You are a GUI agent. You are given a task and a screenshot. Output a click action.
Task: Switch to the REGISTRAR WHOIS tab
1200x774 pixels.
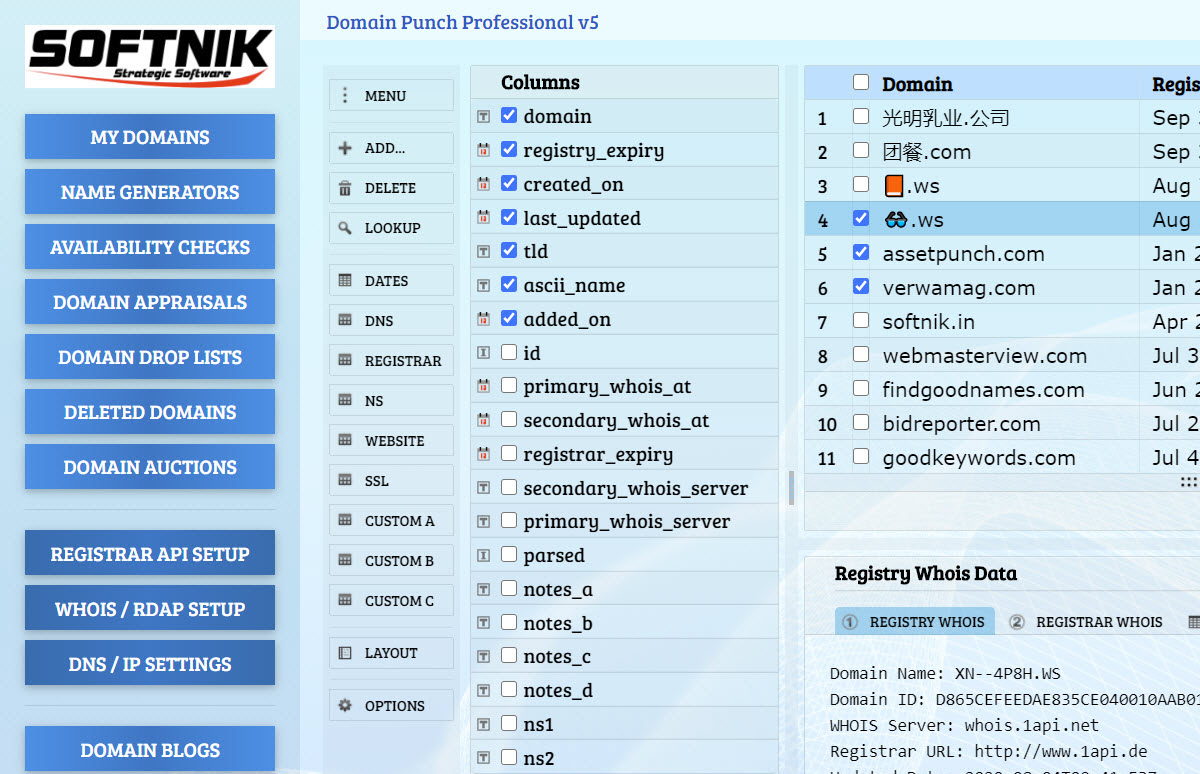click(1086, 621)
